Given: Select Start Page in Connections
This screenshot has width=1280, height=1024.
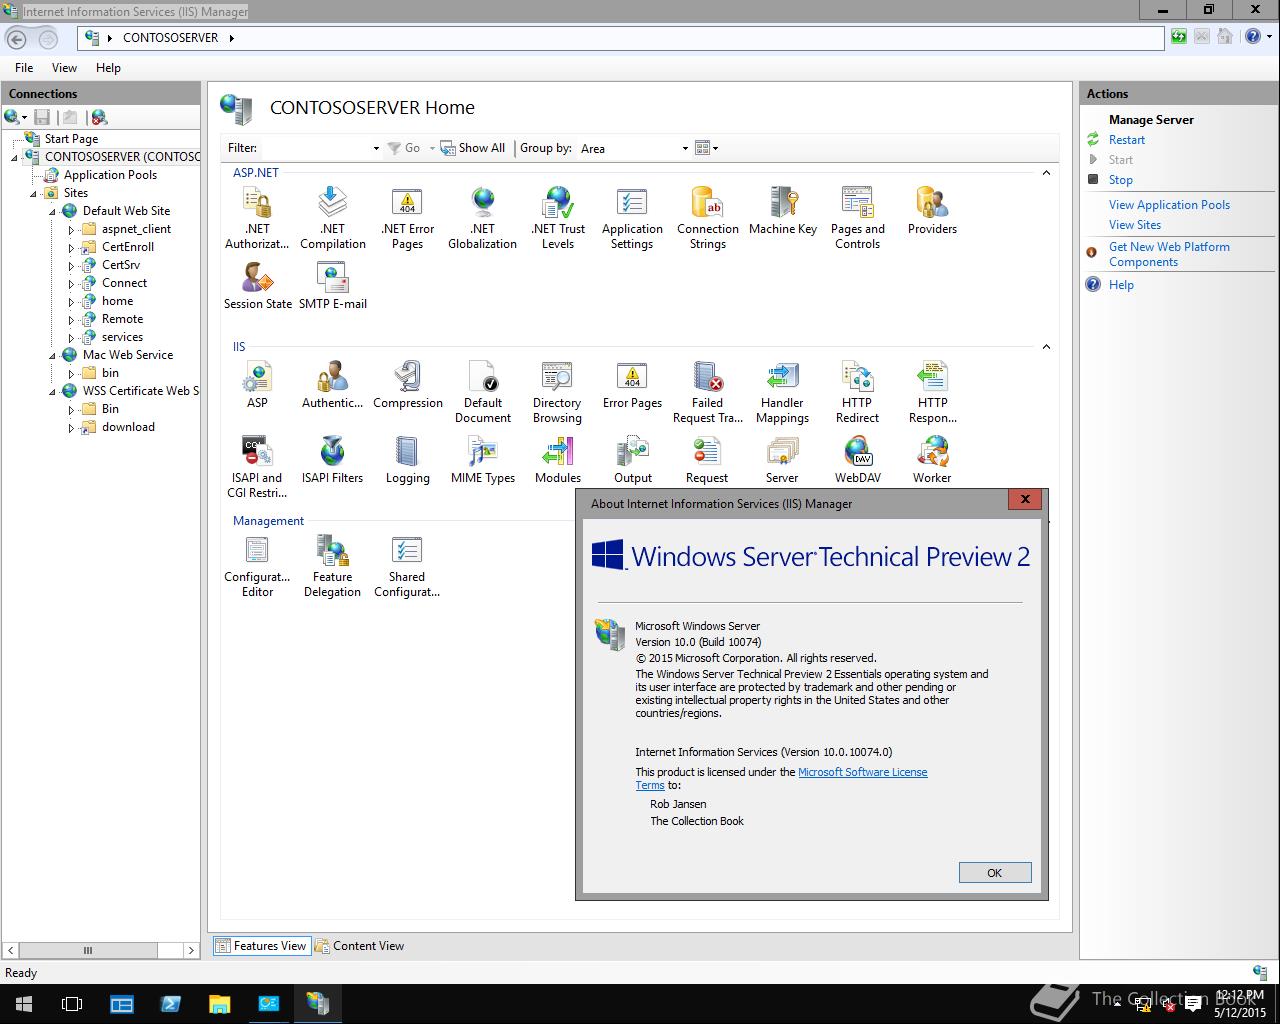Looking at the screenshot, I should pos(71,139).
